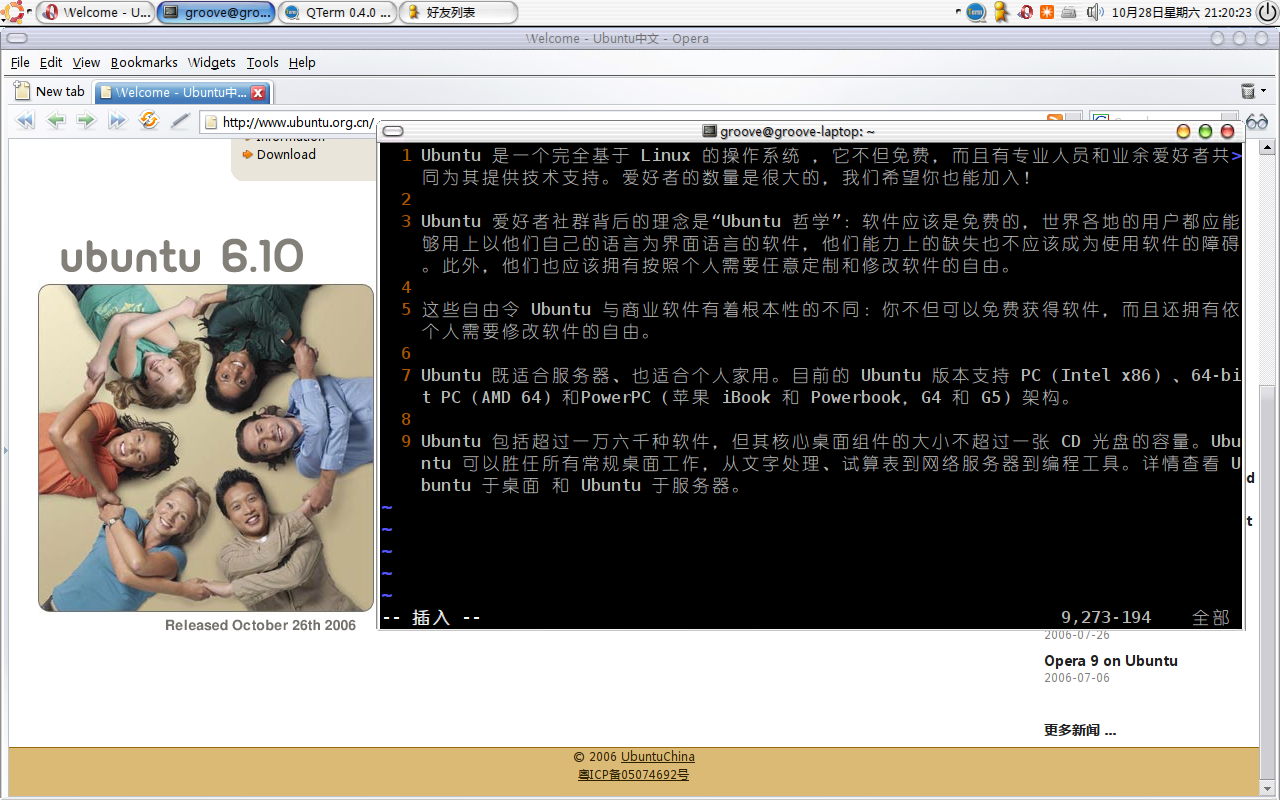The image size is (1280, 800).
Task: Click the Back arrow in Opera
Action: point(56,121)
